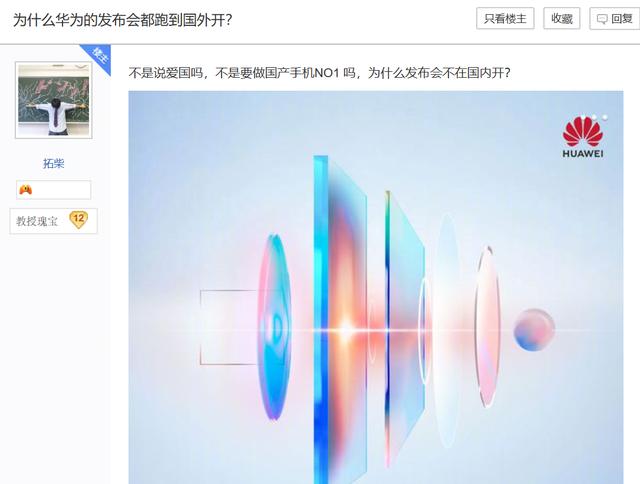Screen dimensions: 640x484
Task: Click the small pink-blue sphere
Action: tap(534, 329)
